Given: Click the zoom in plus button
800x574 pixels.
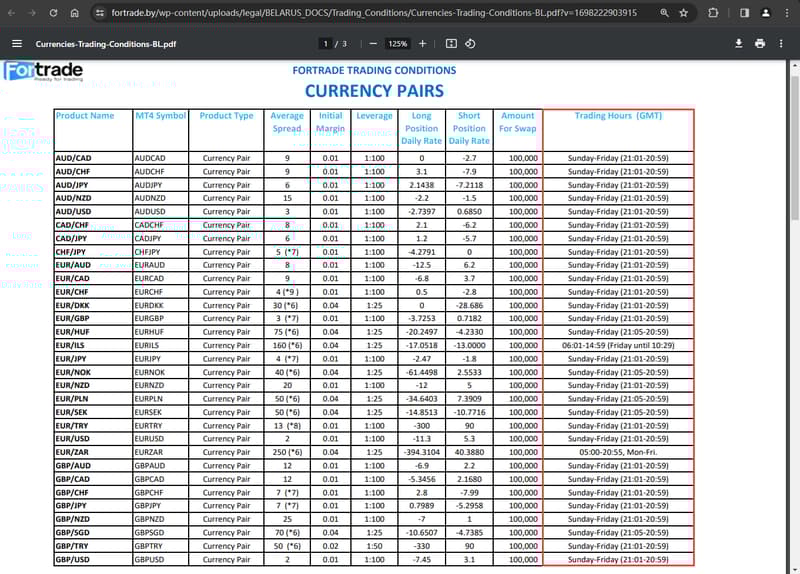Looking at the screenshot, I should point(422,44).
